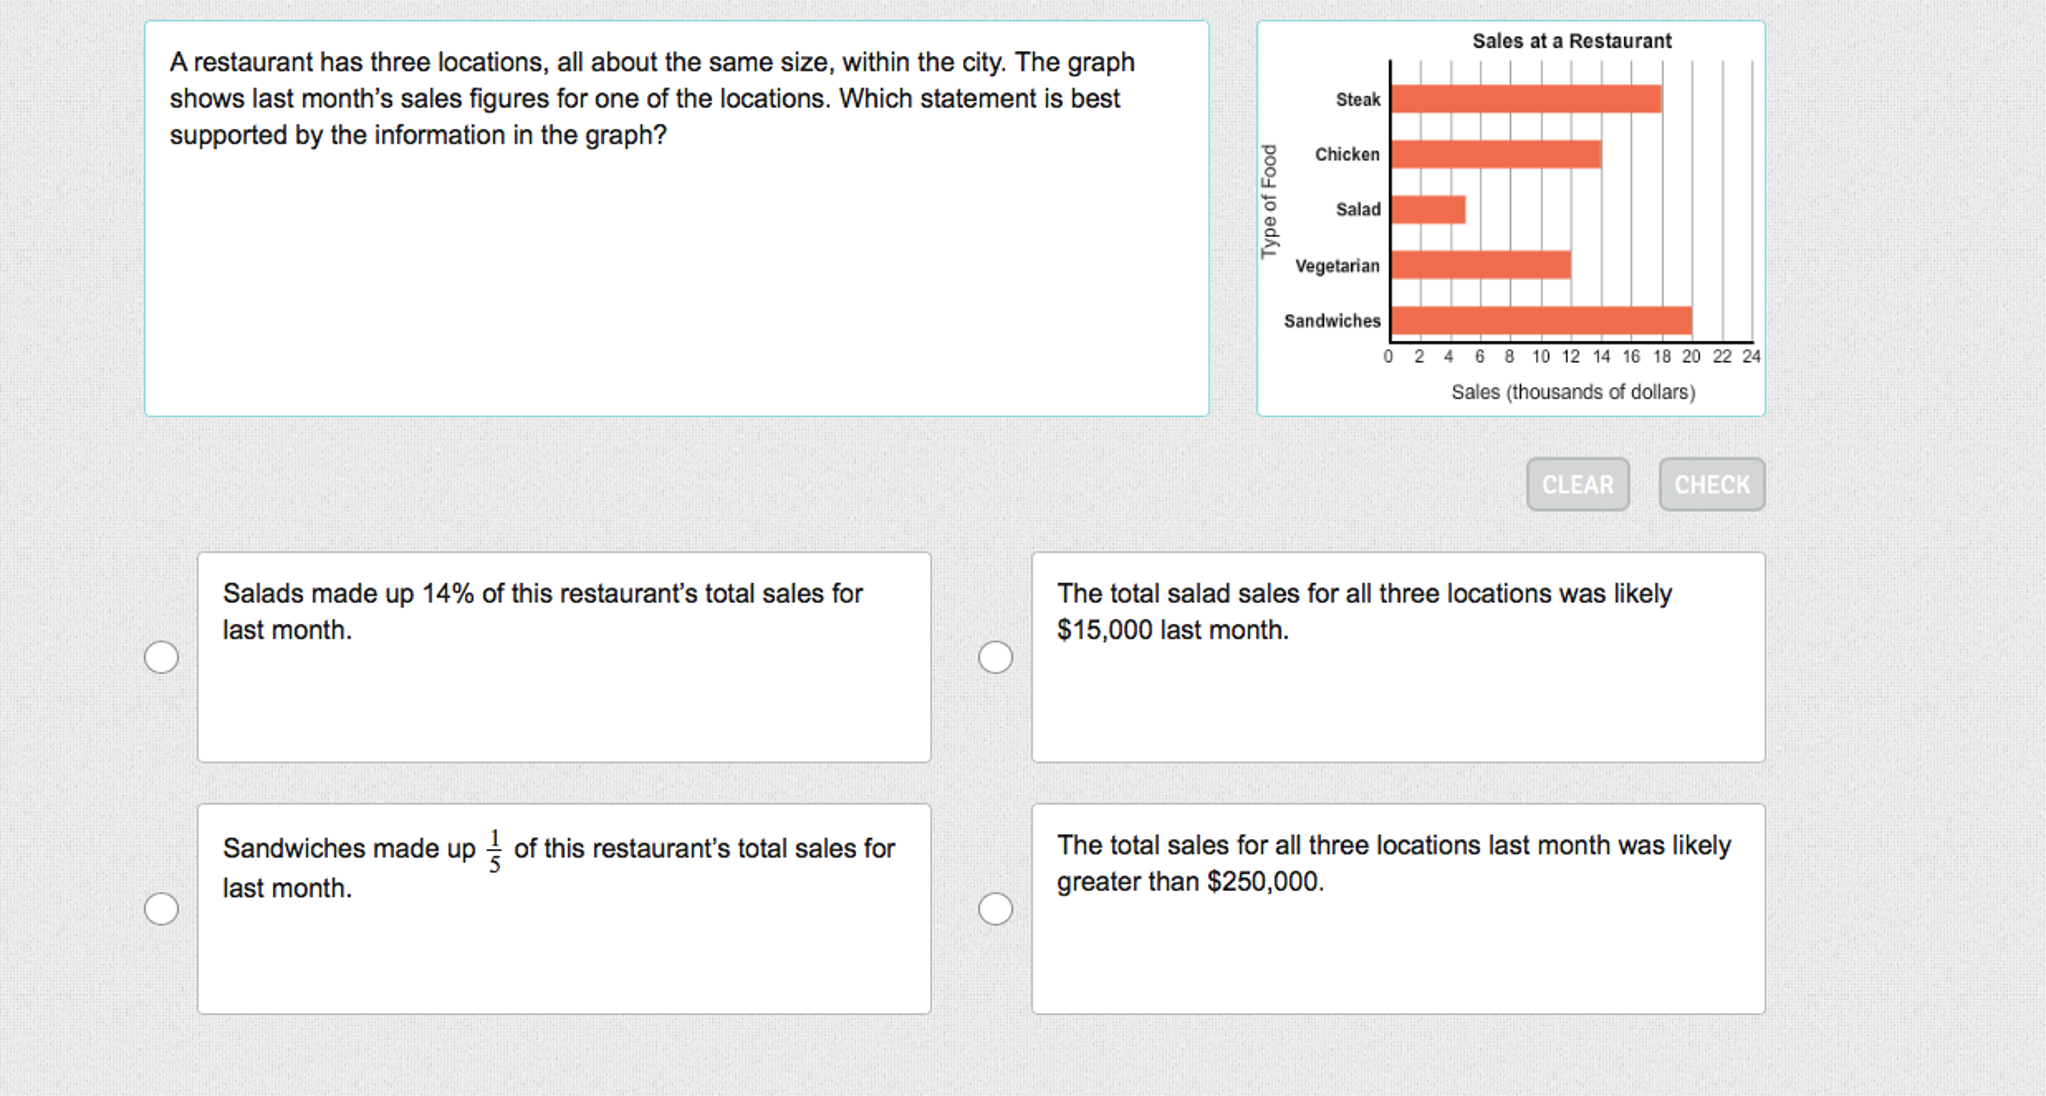Click the CLEAR button
The width and height of the screenshot is (2046, 1096).
pos(1577,485)
